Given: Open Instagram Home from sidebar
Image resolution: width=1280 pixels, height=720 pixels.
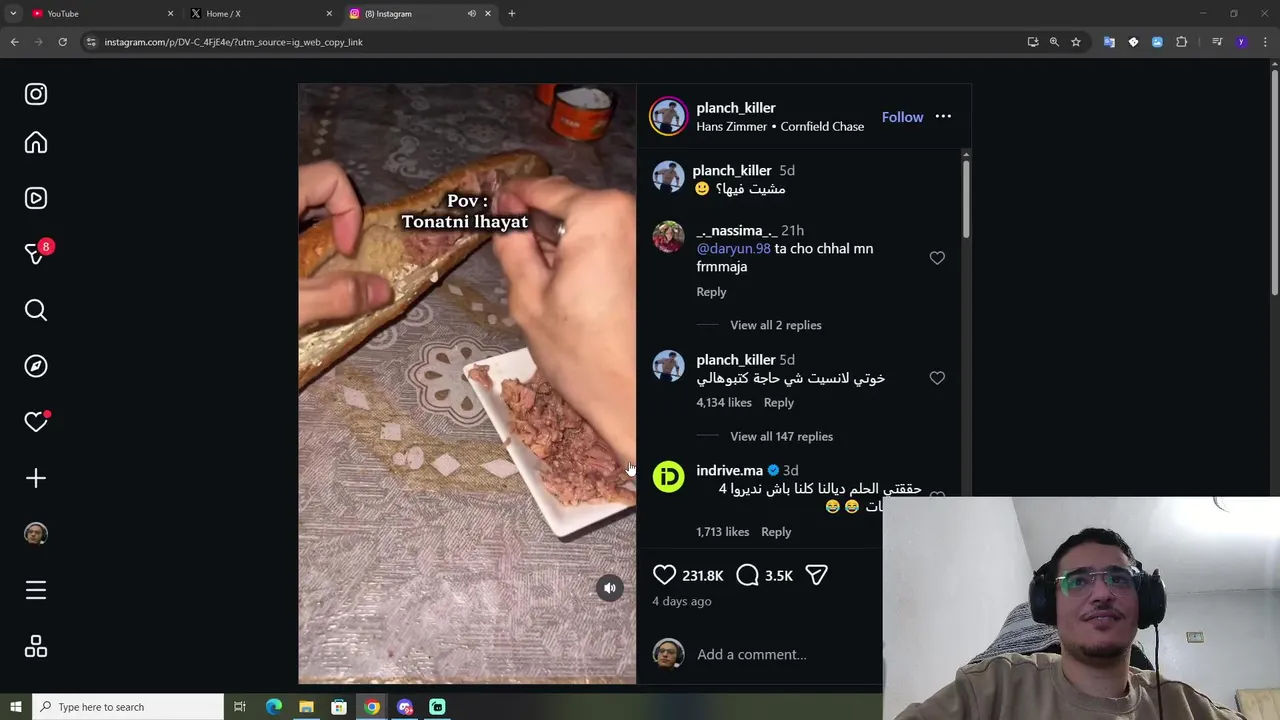Looking at the screenshot, I should pos(36,143).
